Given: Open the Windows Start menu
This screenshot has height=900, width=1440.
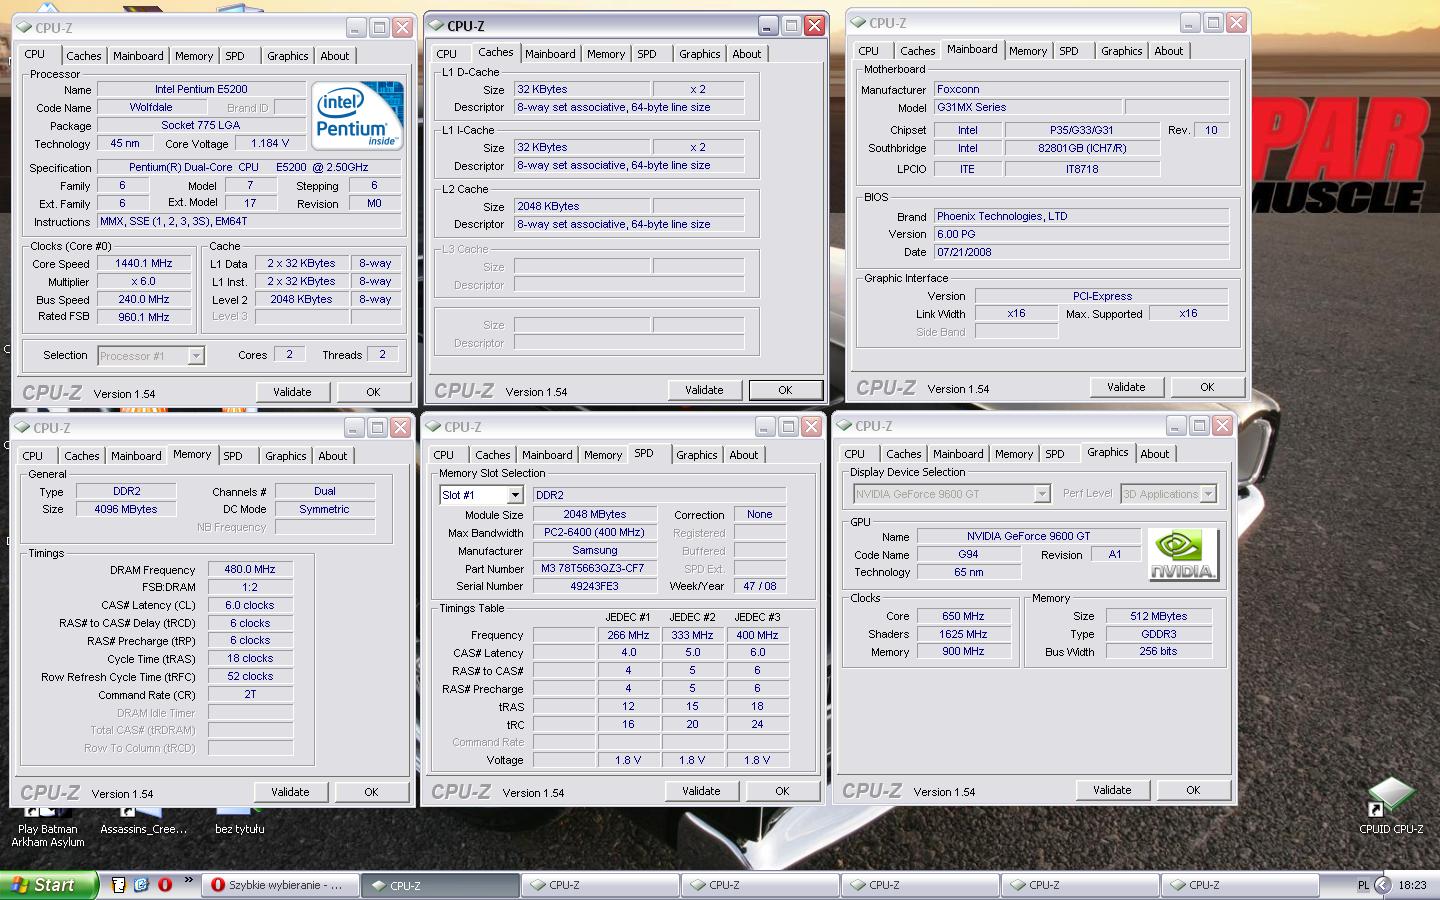Looking at the screenshot, I should pos(49,885).
